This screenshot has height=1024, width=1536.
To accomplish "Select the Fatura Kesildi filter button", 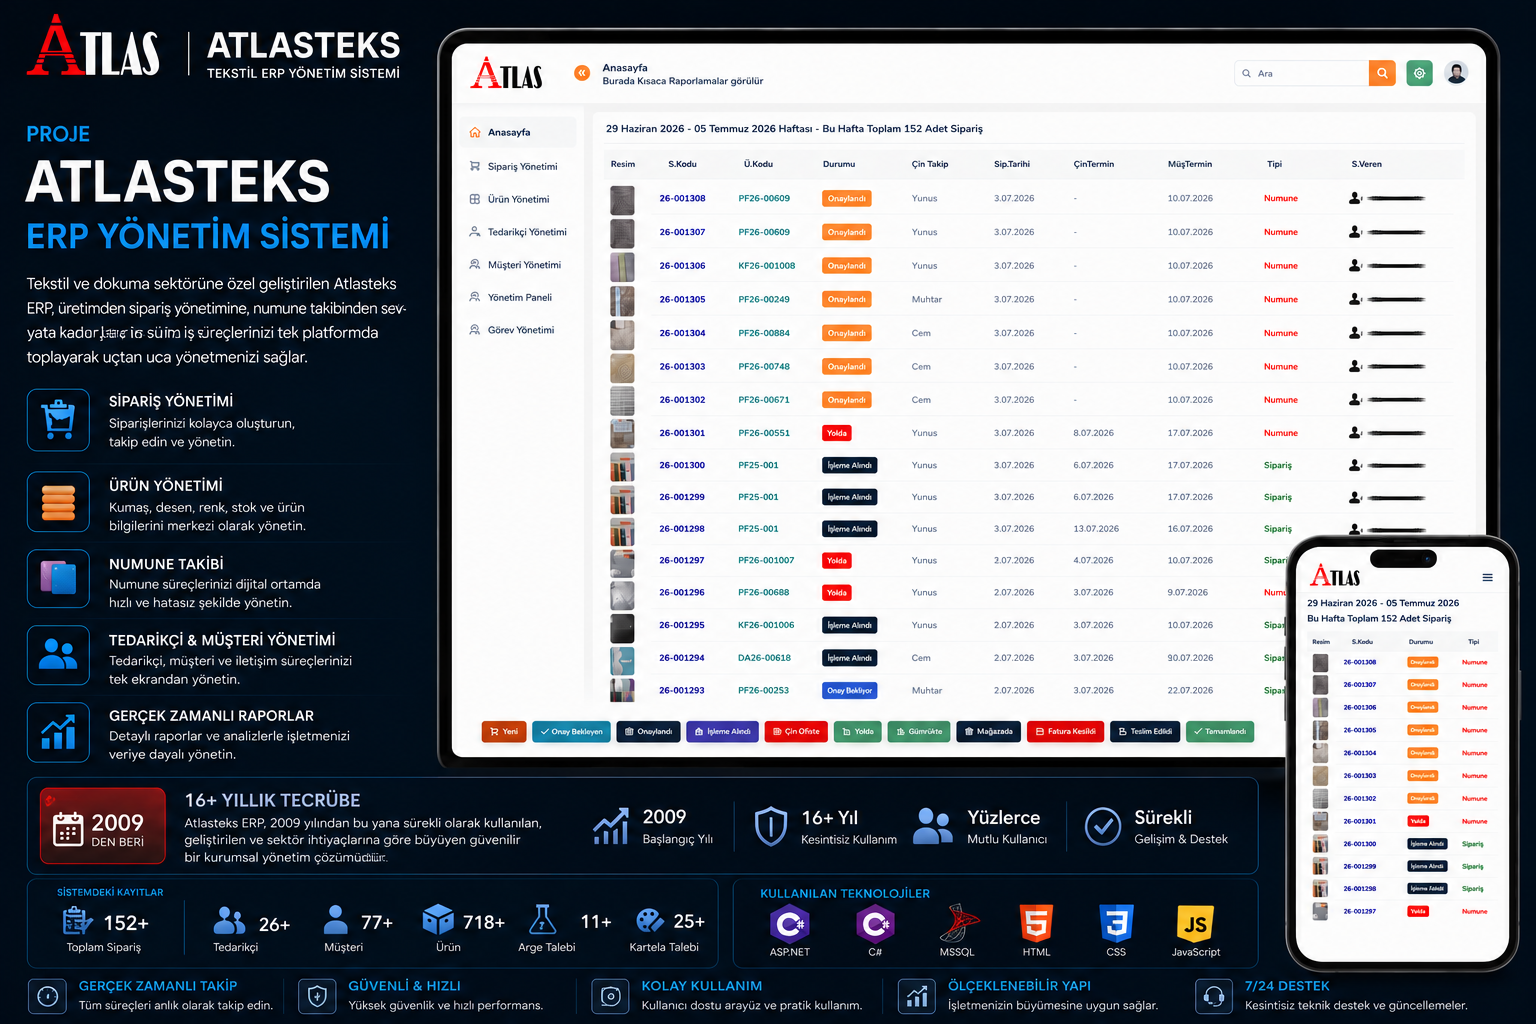I will (1065, 732).
